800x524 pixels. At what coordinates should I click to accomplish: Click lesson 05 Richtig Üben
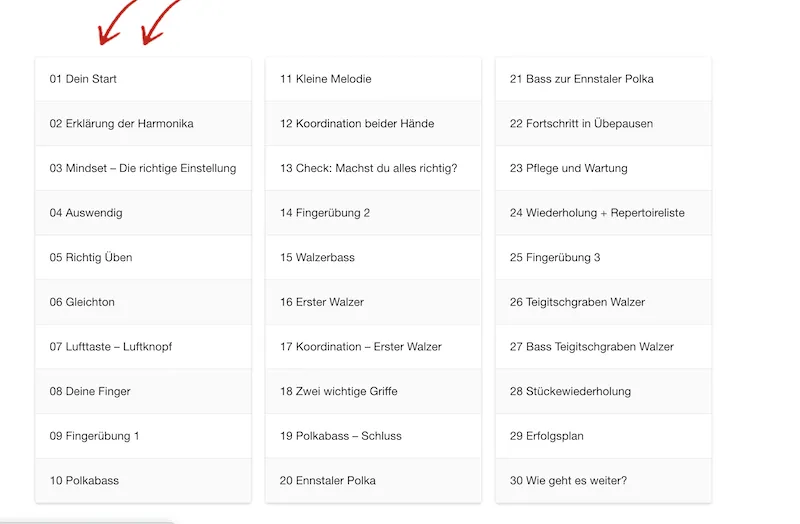click(x=143, y=258)
